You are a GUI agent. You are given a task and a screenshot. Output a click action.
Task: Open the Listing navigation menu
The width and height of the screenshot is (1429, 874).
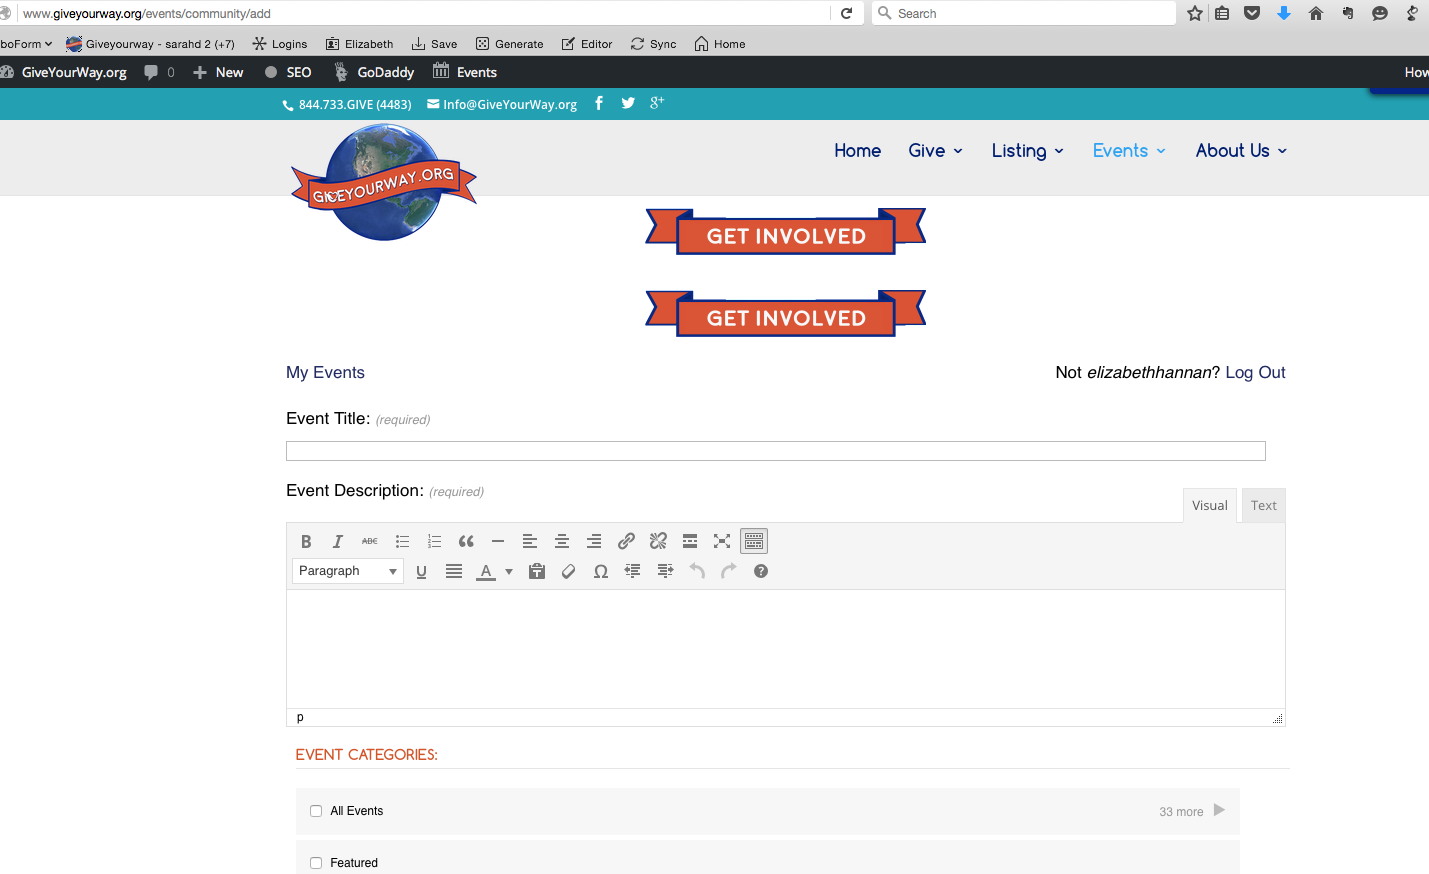click(x=1027, y=151)
